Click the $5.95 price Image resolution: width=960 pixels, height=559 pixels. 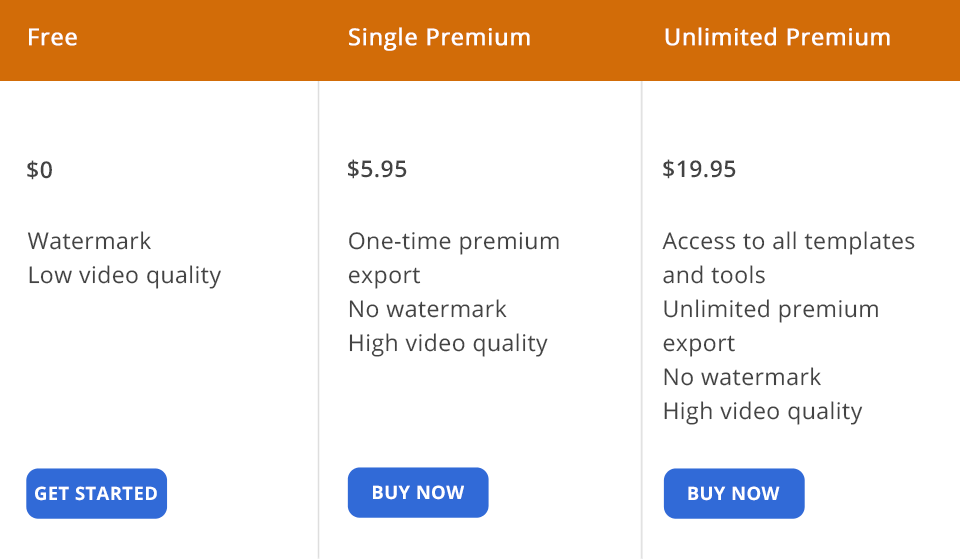pos(377,169)
